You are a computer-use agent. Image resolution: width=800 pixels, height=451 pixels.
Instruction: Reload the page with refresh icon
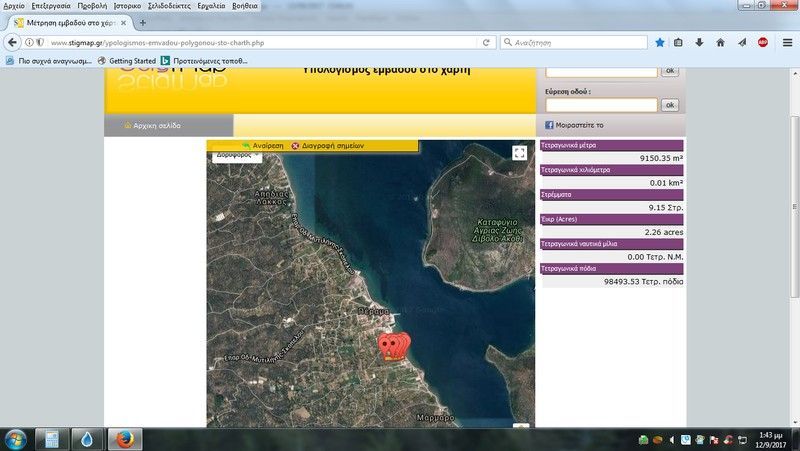click(486, 43)
